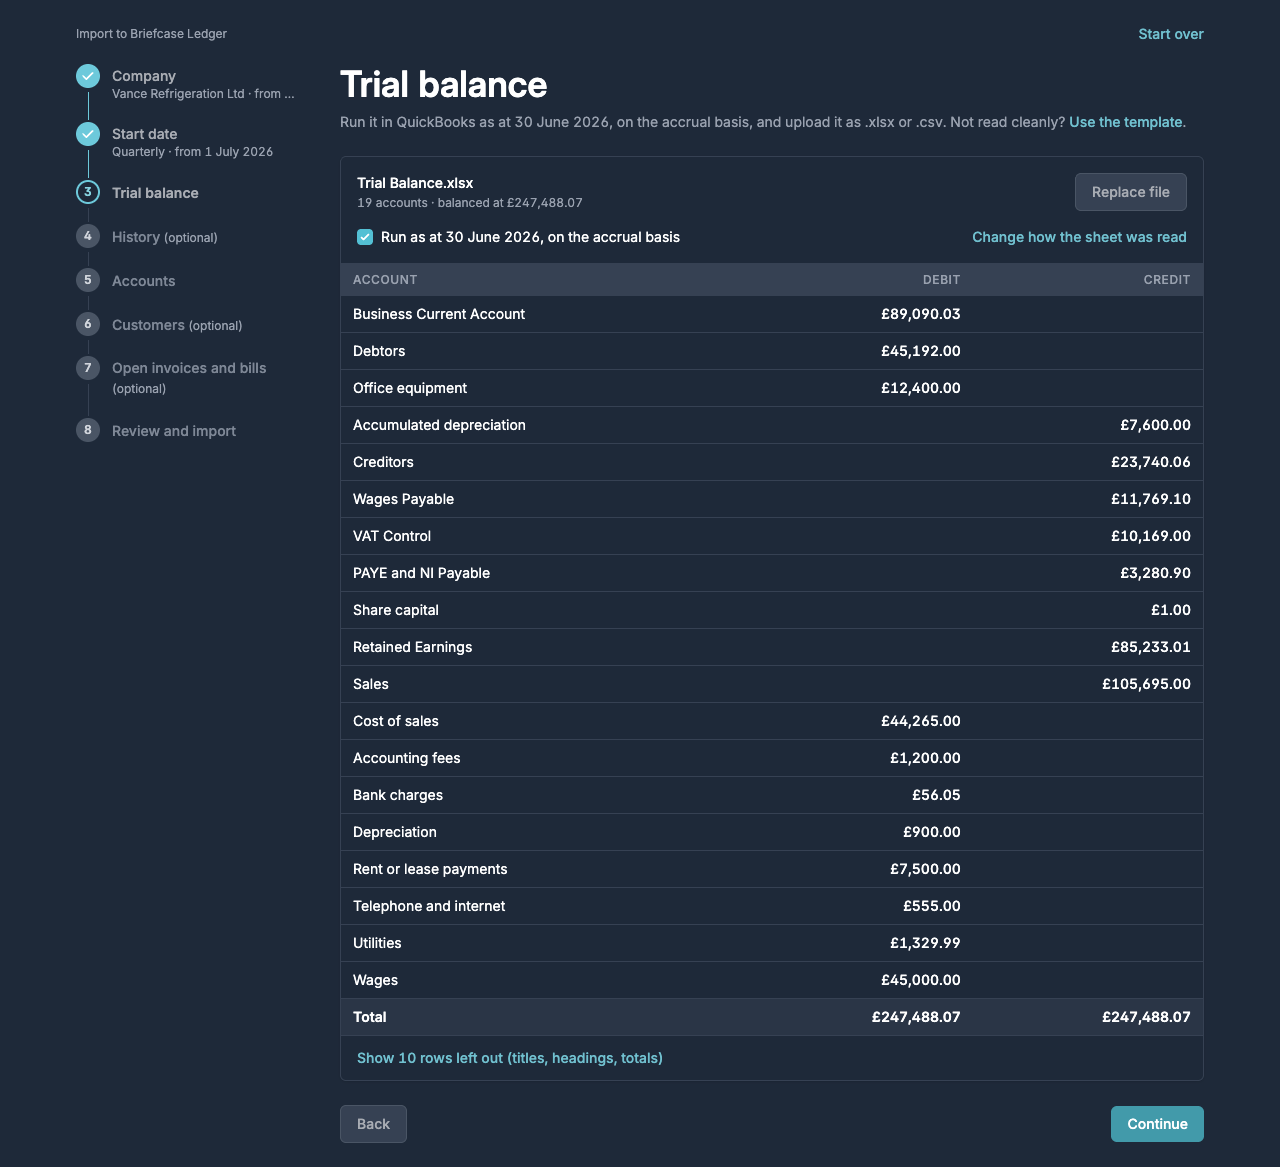Click the Cost of sales account name

coord(396,721)
